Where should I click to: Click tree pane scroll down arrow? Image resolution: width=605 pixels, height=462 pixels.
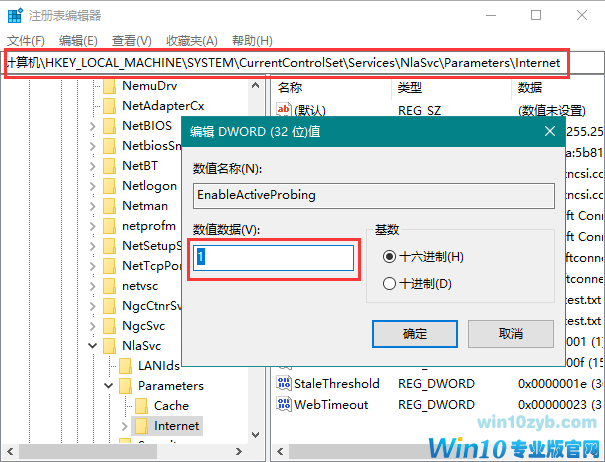pos(255,435)
